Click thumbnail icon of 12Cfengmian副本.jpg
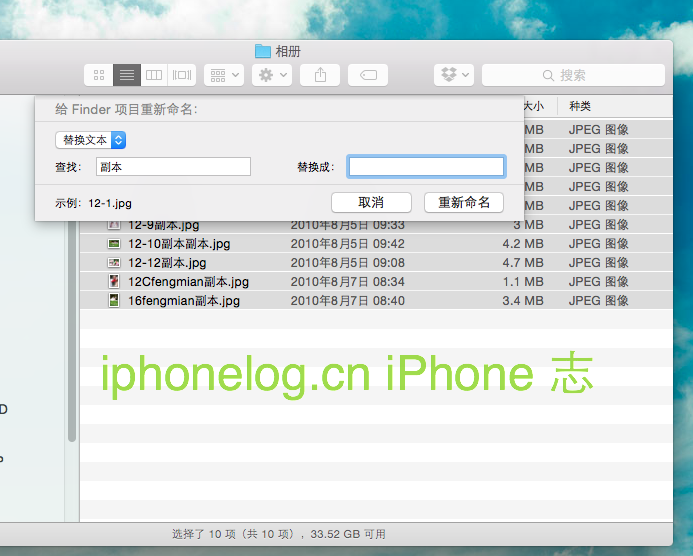The image size is (693, 556). (114, 282)
